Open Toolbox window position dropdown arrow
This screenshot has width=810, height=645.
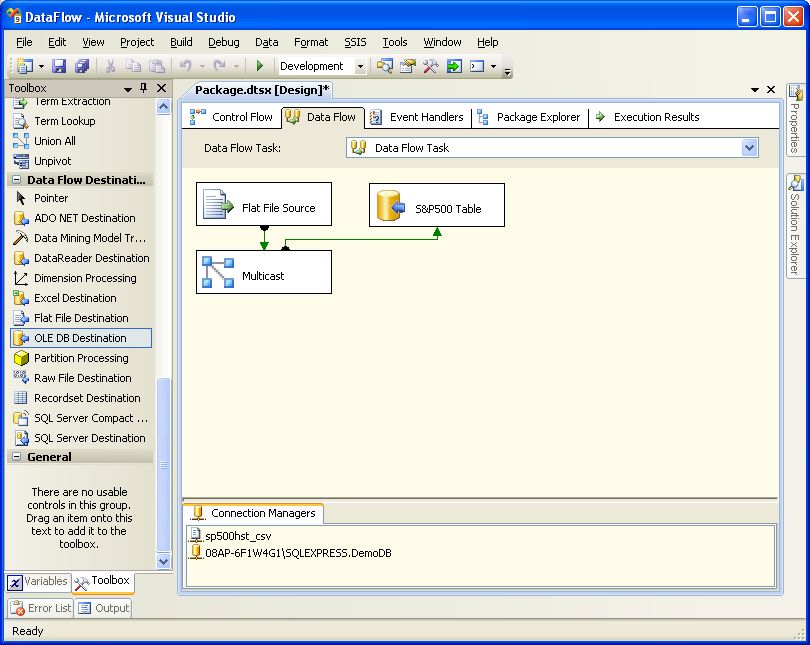(x=128, y=88)
